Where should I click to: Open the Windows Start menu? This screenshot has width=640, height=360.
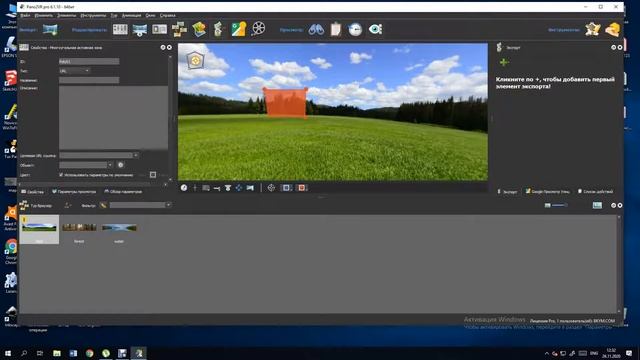(8, 353)
